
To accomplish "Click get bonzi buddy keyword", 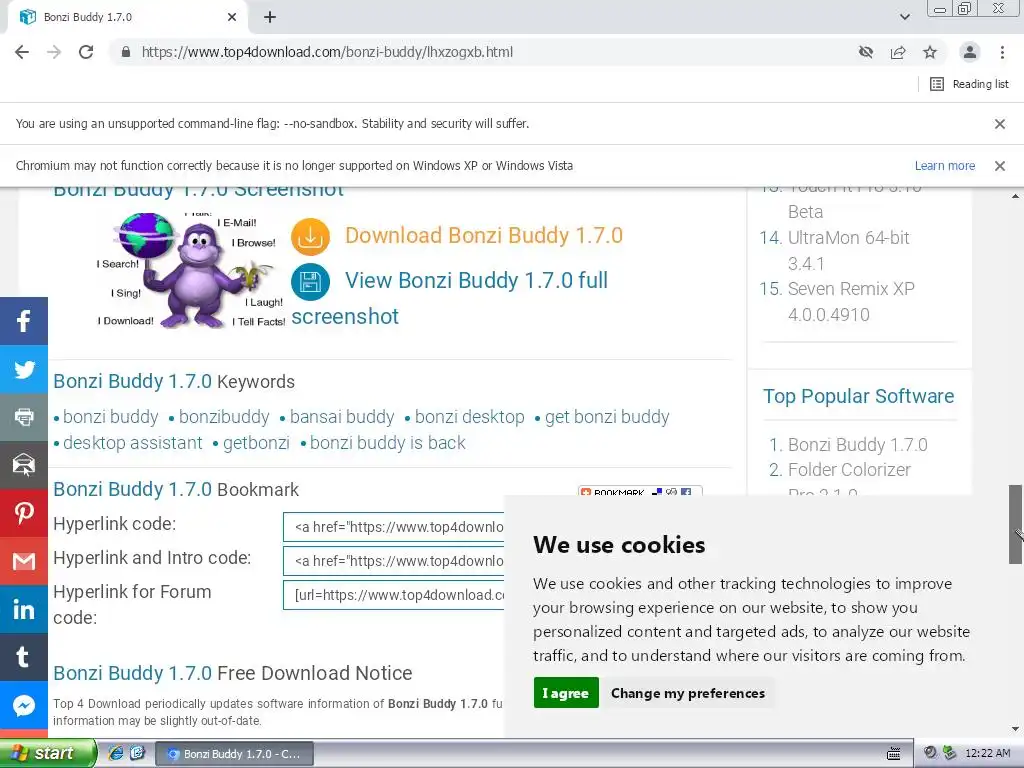I will pyautogui.click(x=607, y=417).
